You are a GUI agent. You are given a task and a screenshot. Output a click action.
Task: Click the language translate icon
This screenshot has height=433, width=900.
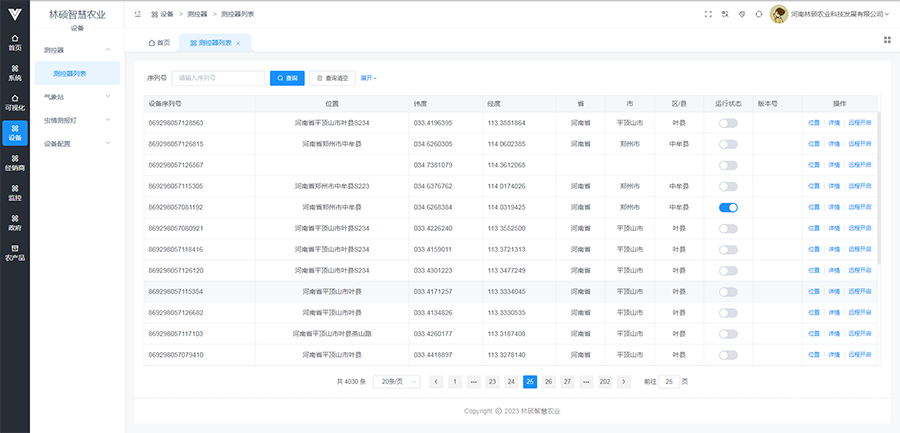tap(725, 14)
